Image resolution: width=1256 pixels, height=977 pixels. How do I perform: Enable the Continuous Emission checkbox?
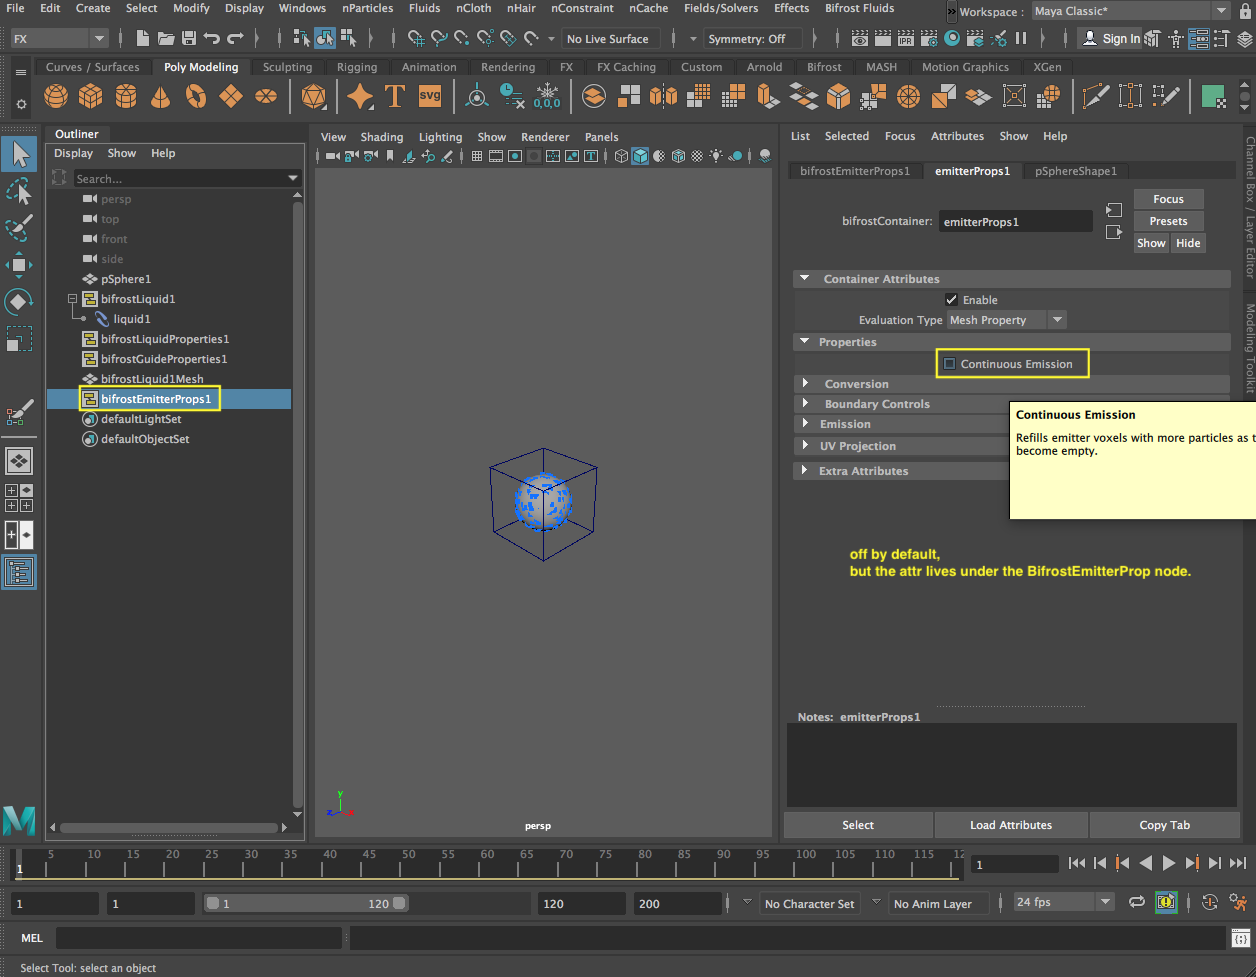point(948,364)
